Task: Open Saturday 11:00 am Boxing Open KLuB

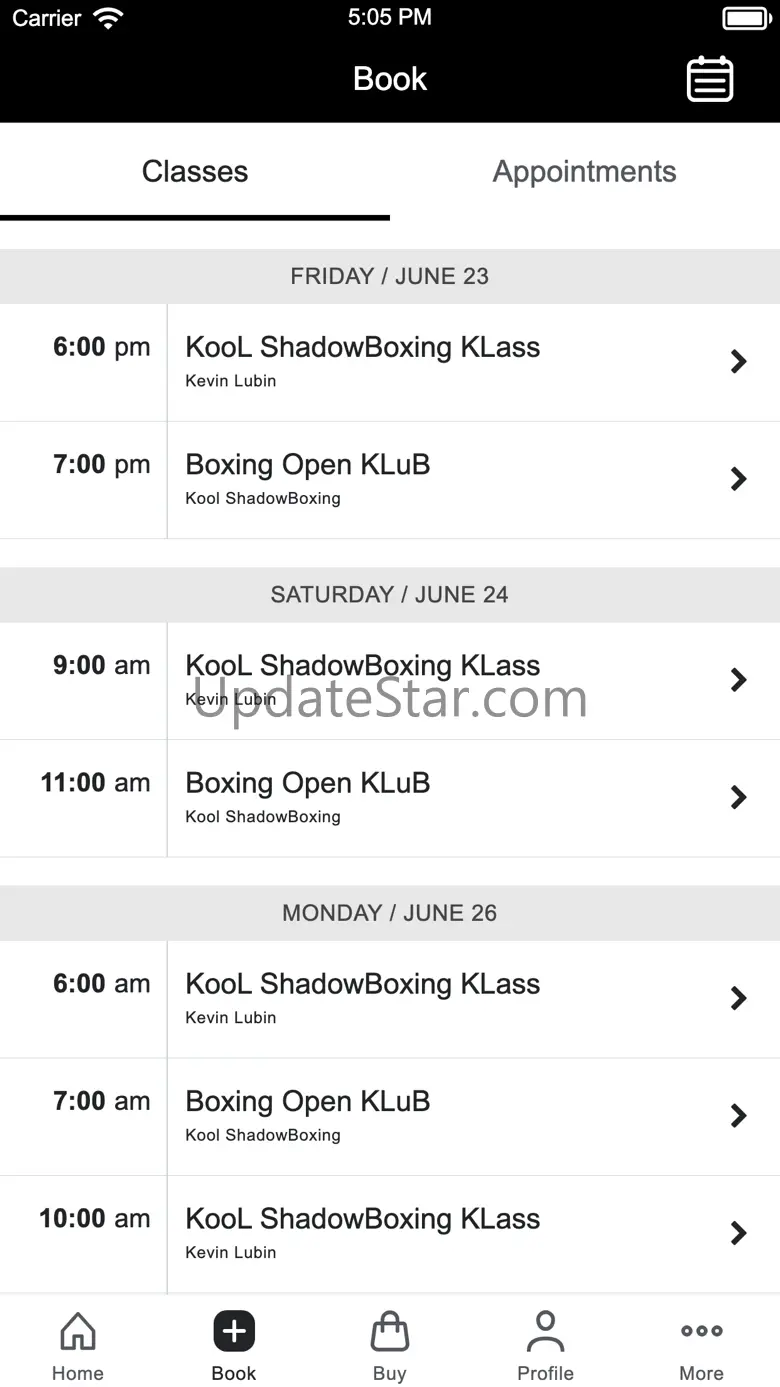Action: (x=390, y=798)
